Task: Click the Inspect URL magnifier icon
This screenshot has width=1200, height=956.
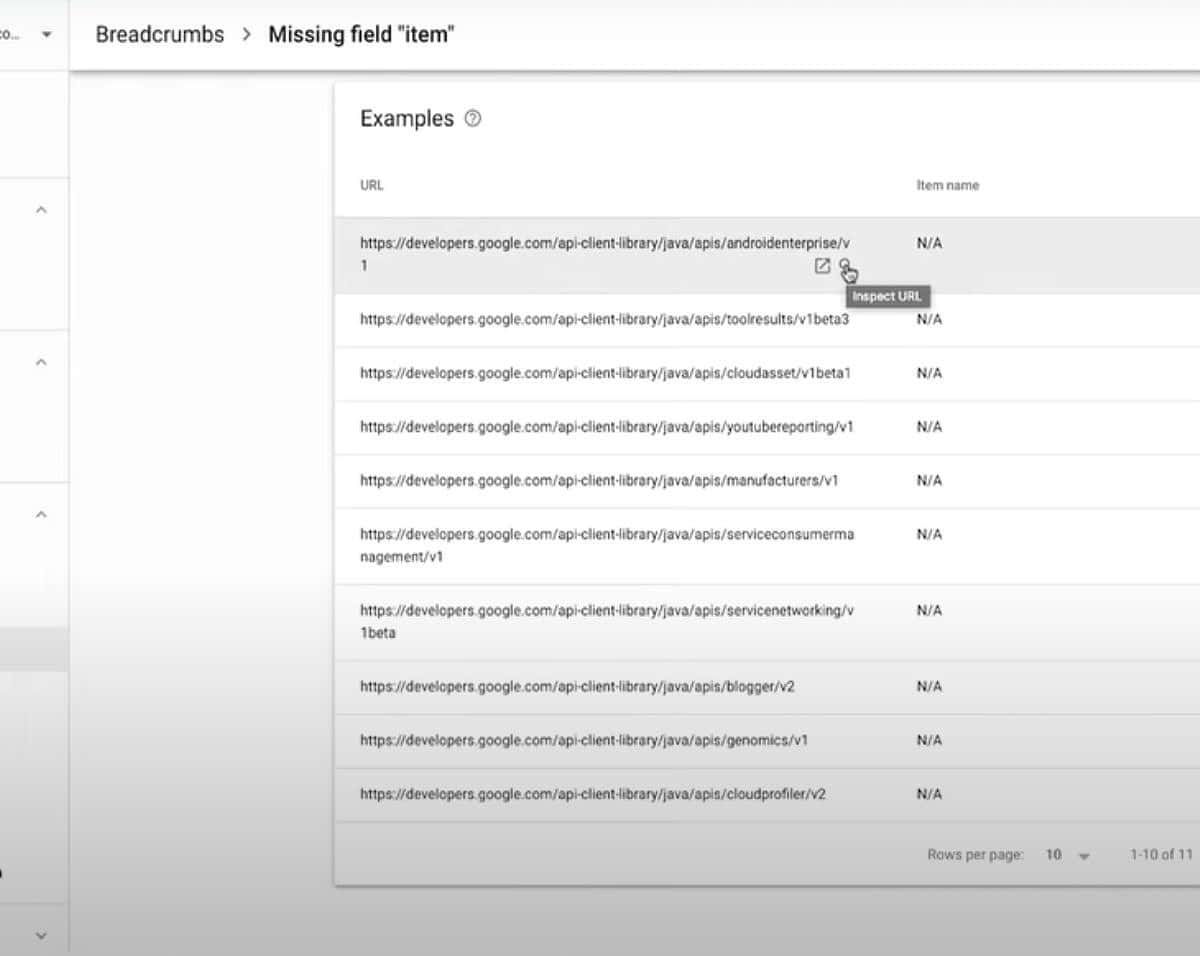Action: (845, 266)
